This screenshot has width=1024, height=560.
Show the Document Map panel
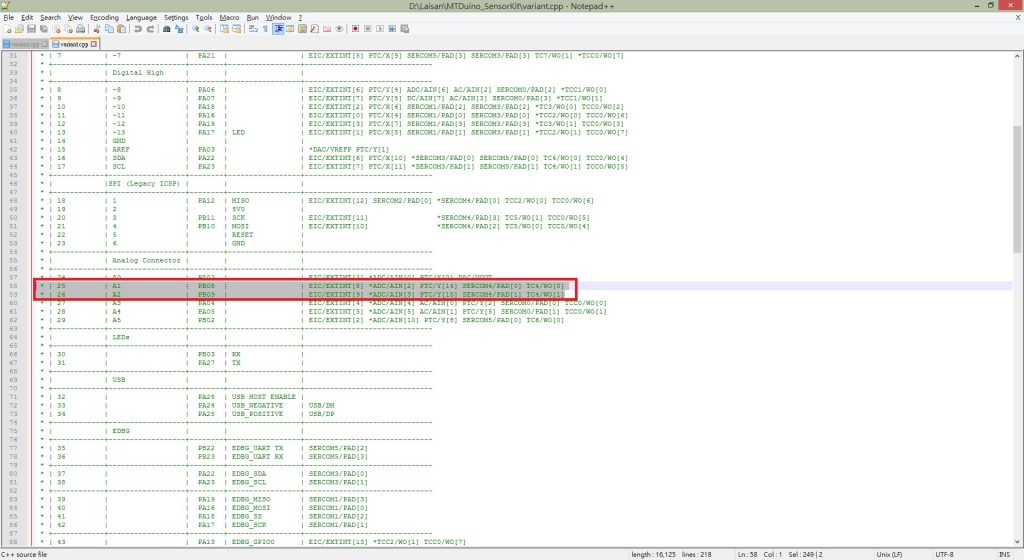[302, 29]
